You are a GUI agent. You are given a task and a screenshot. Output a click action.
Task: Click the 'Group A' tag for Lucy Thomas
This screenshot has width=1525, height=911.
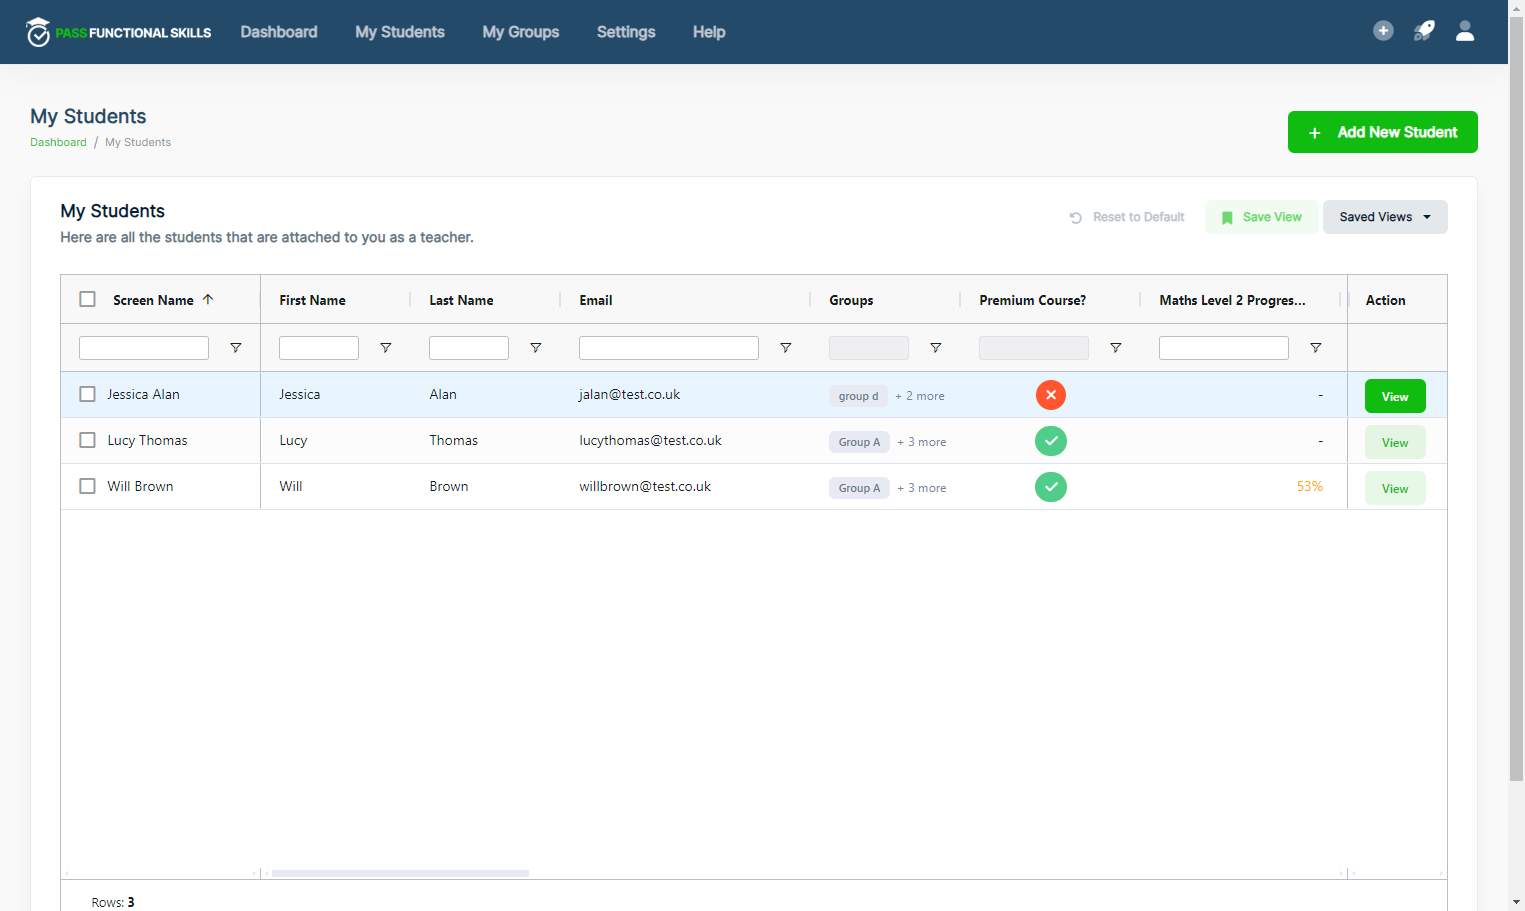click(x=859, y=442)
